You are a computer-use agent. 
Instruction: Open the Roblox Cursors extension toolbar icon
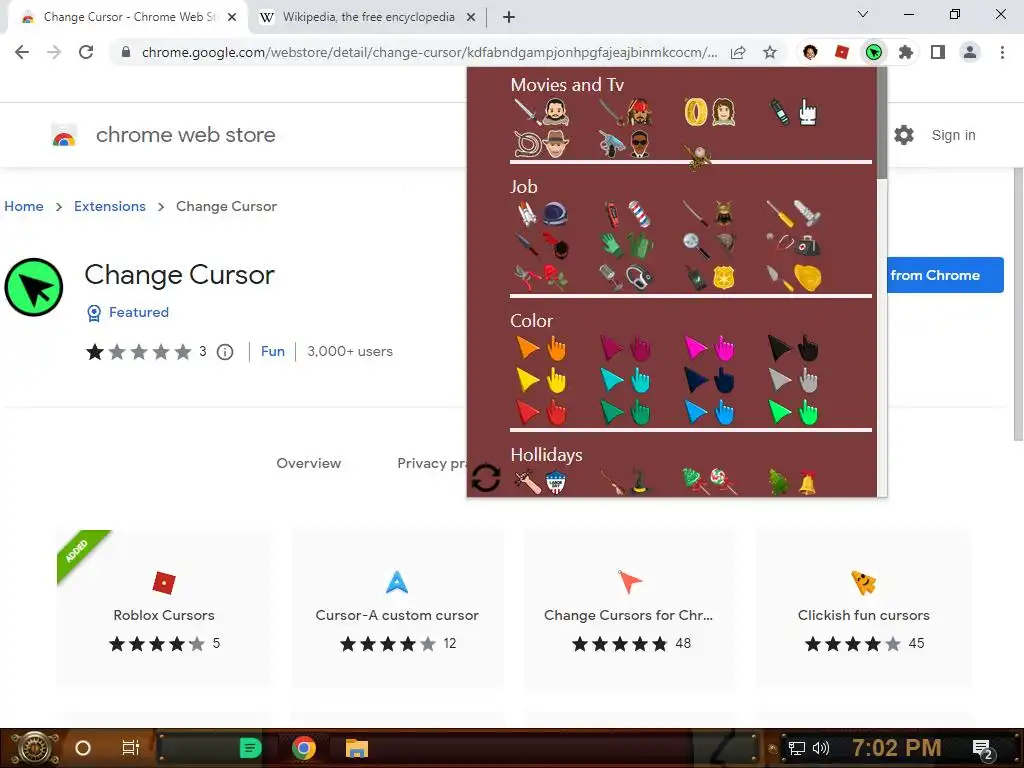[842, 52]
